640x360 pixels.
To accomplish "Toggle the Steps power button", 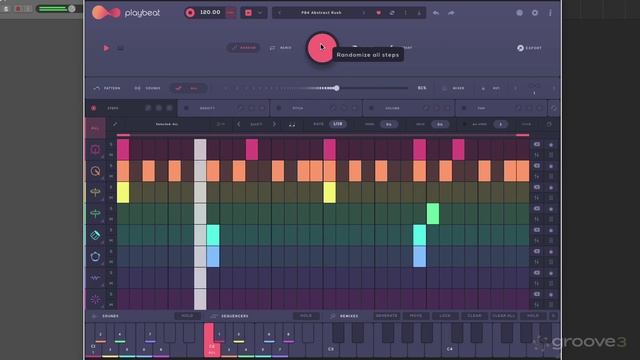I will click(93, 108).
